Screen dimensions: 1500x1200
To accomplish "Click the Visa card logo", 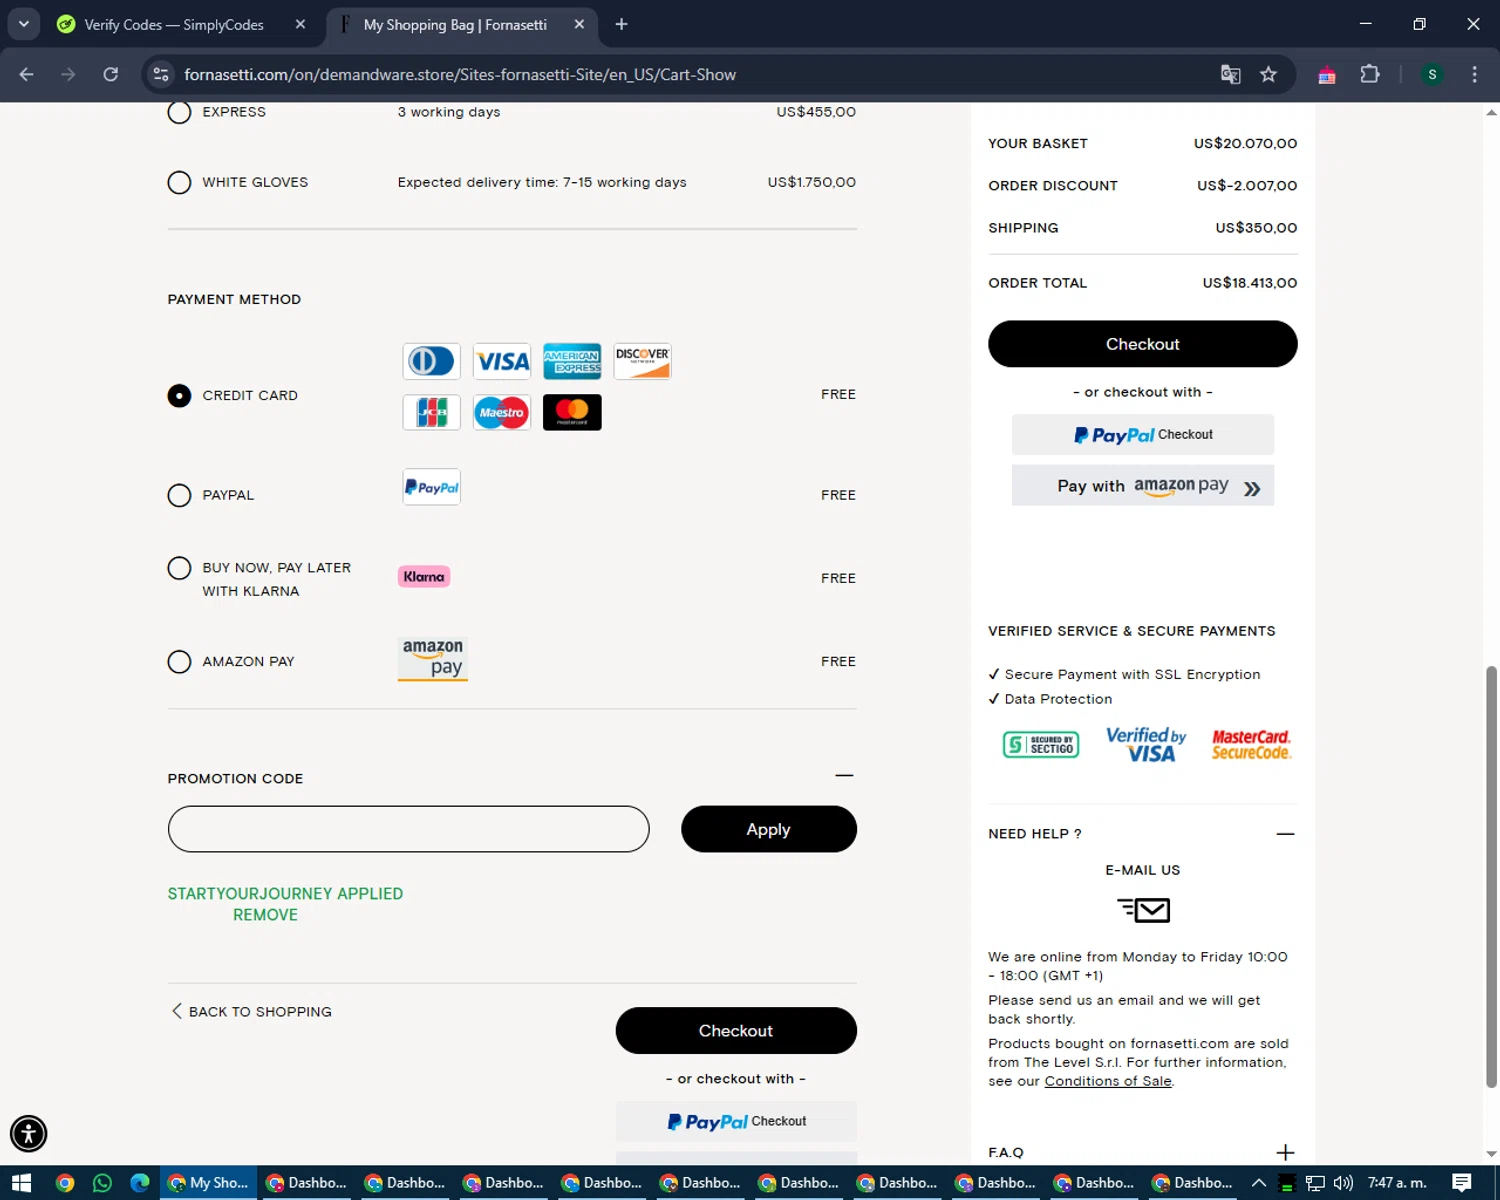I will coord(502,361).
